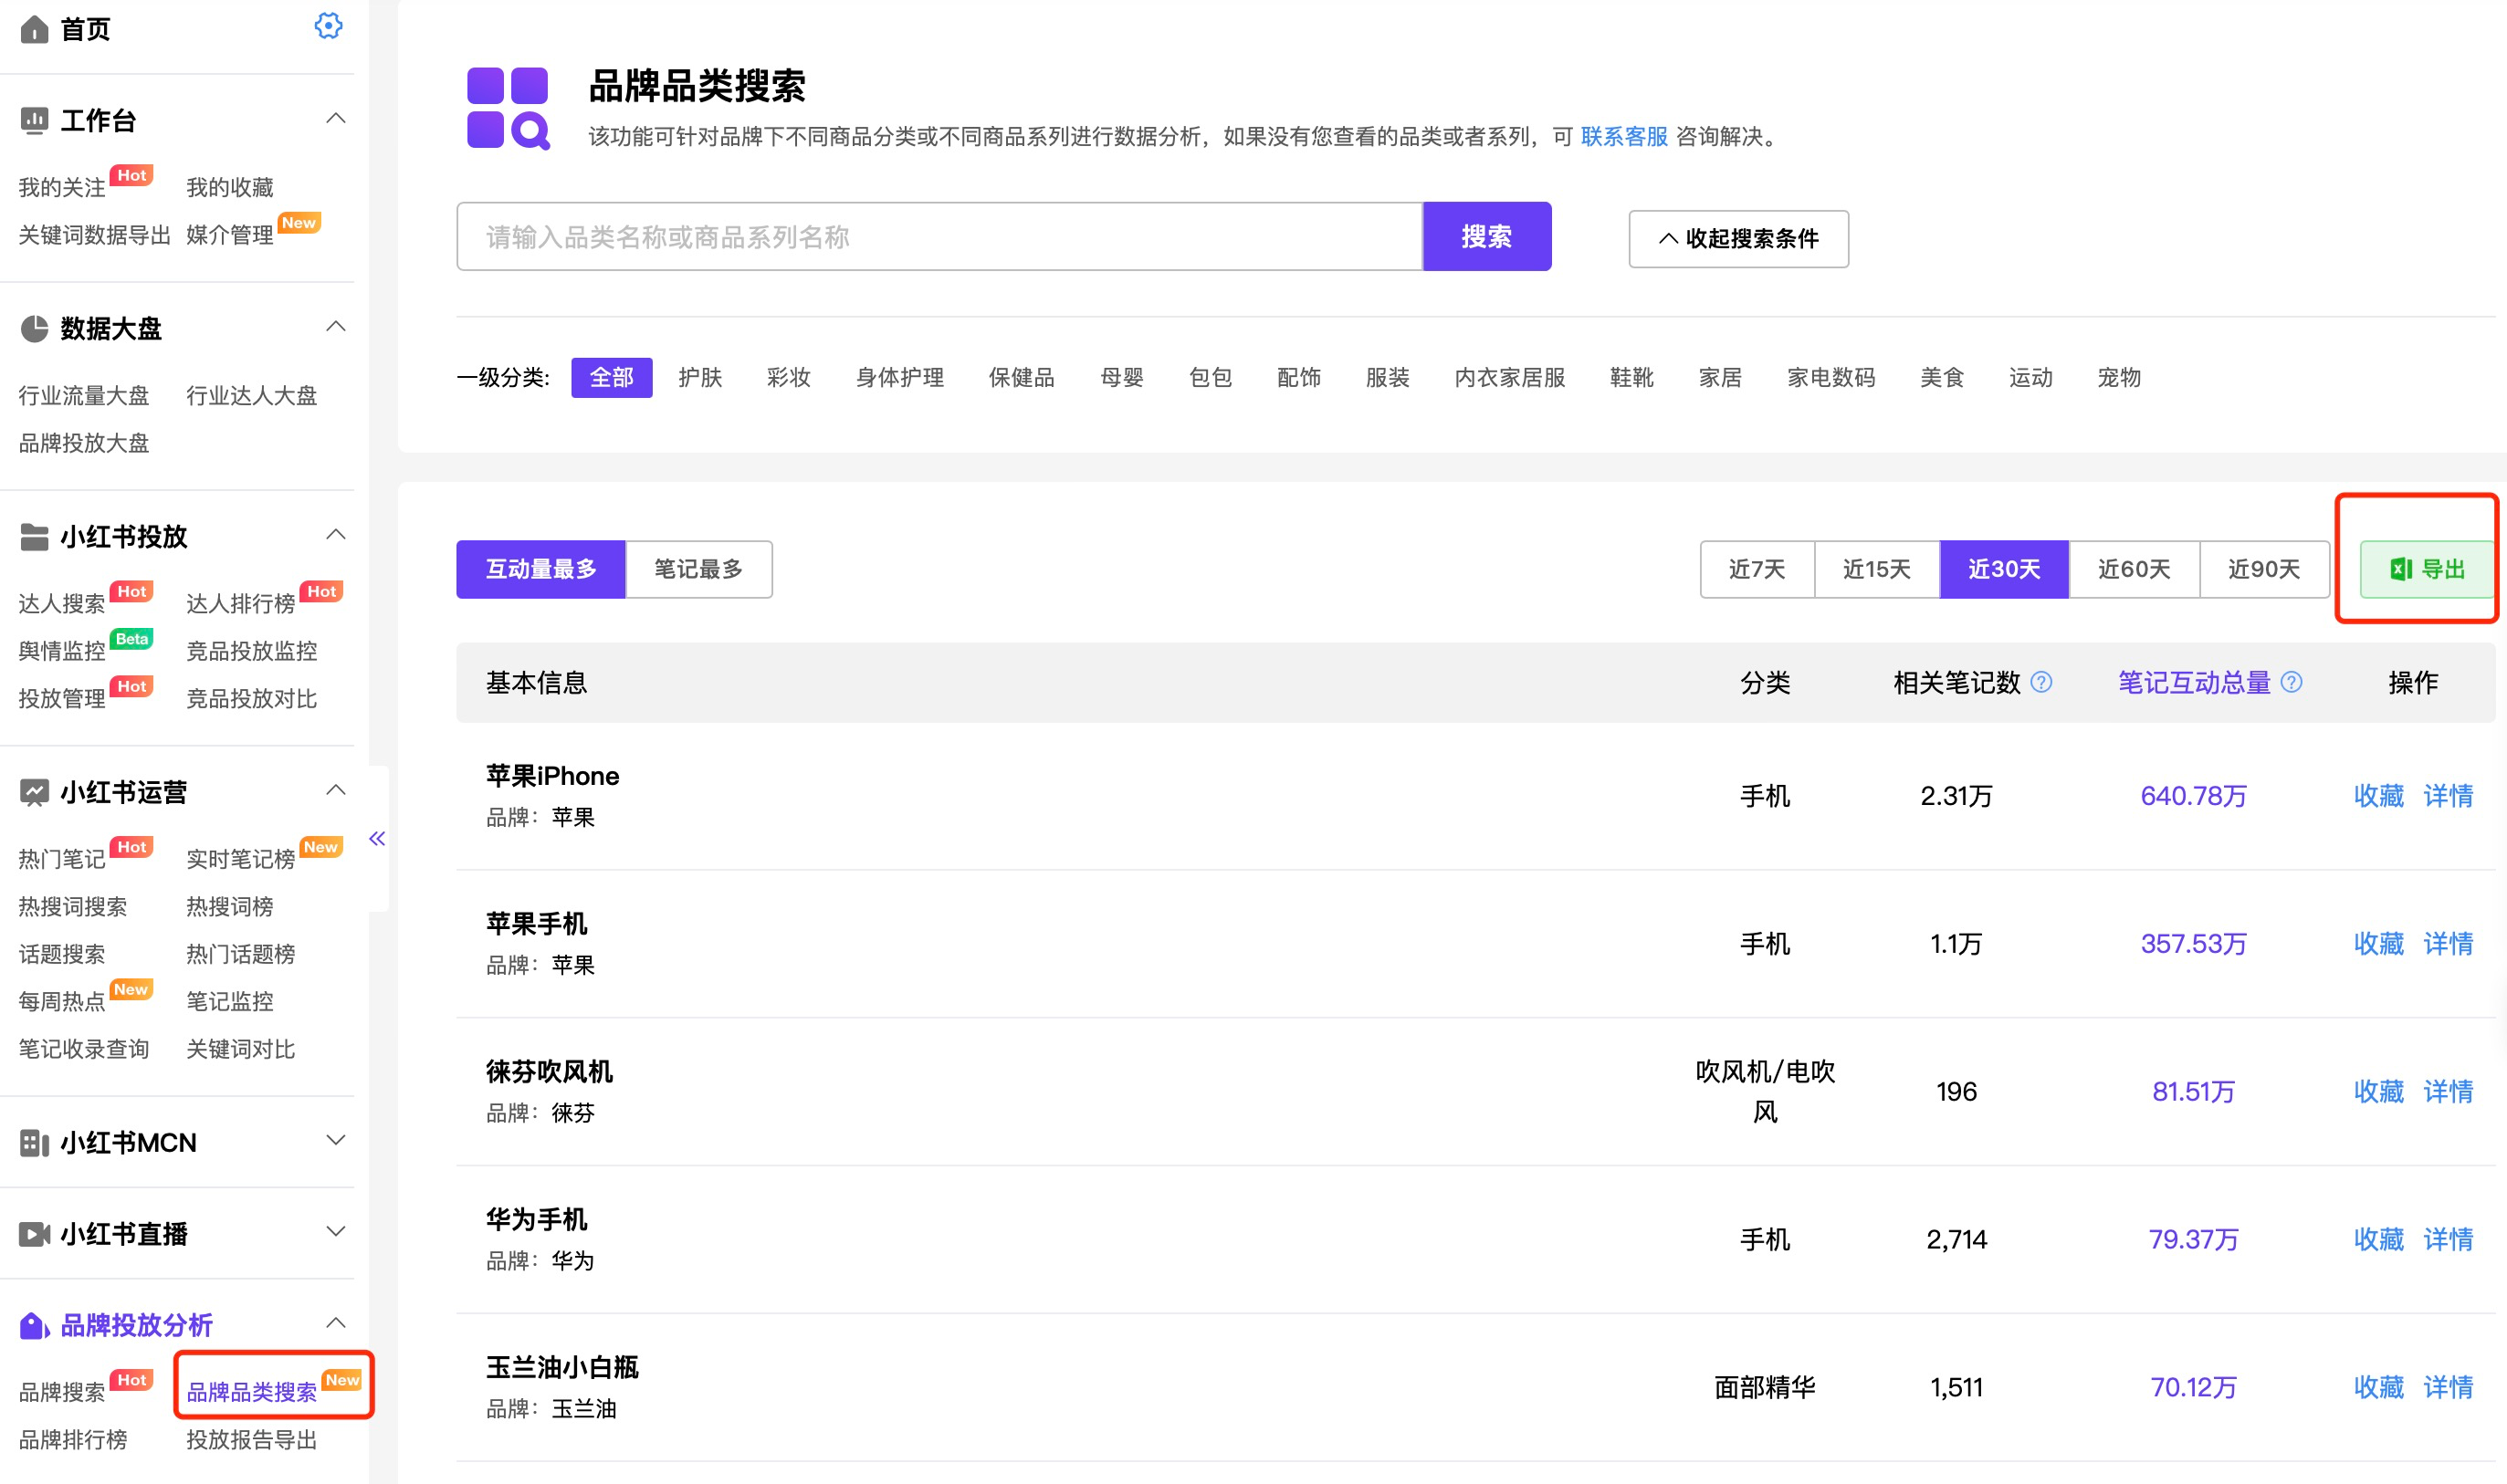The image size is (2507, 1484).
Task: Open the 联系客服 link
Action: pos(1624,137)
